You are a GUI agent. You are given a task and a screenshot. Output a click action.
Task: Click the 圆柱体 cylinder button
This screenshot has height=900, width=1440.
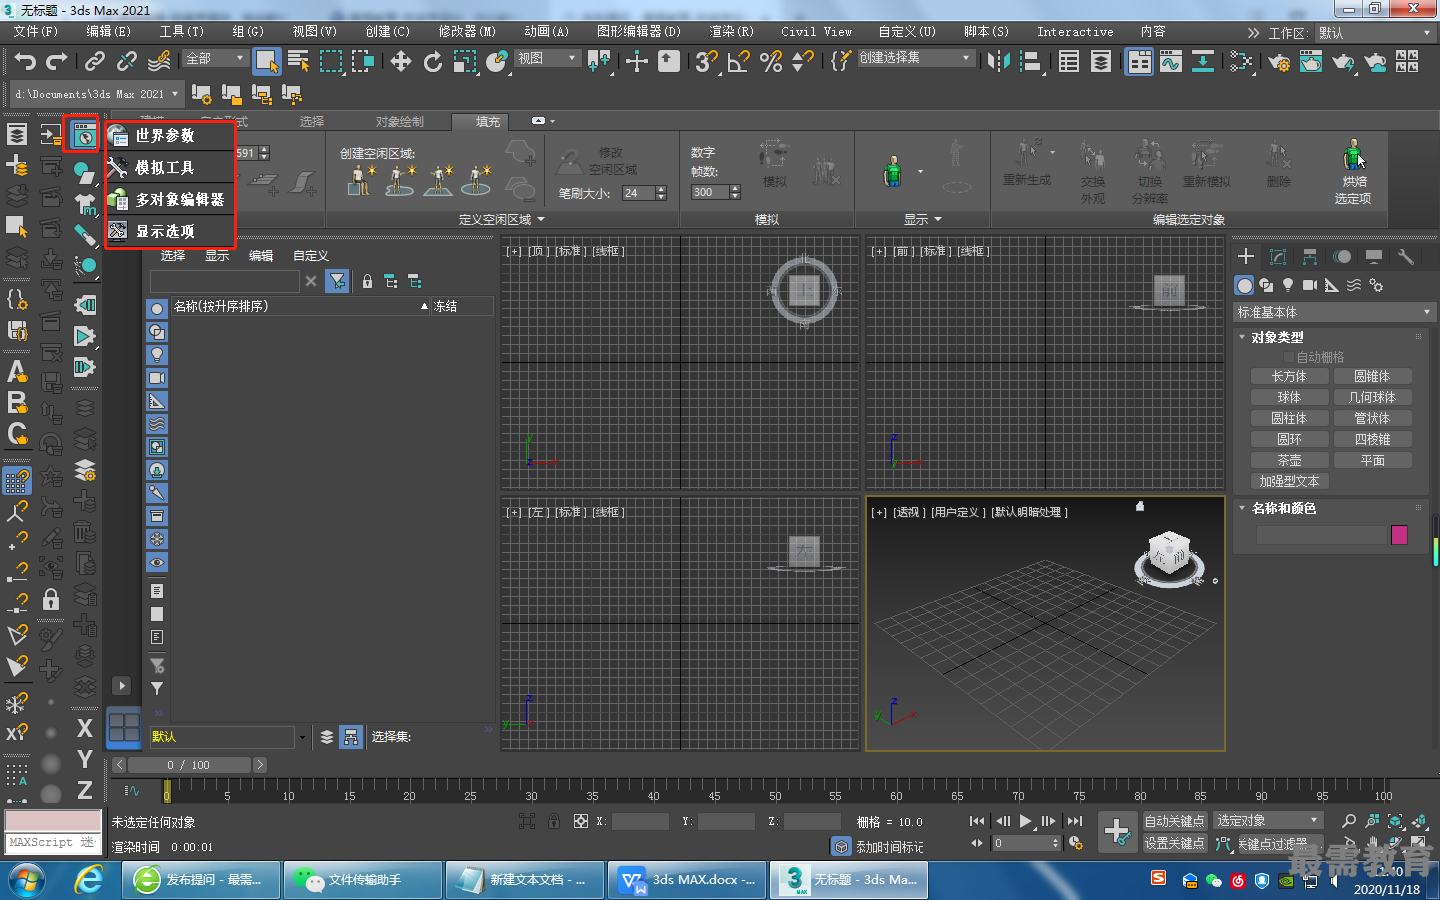[1289, 418]
